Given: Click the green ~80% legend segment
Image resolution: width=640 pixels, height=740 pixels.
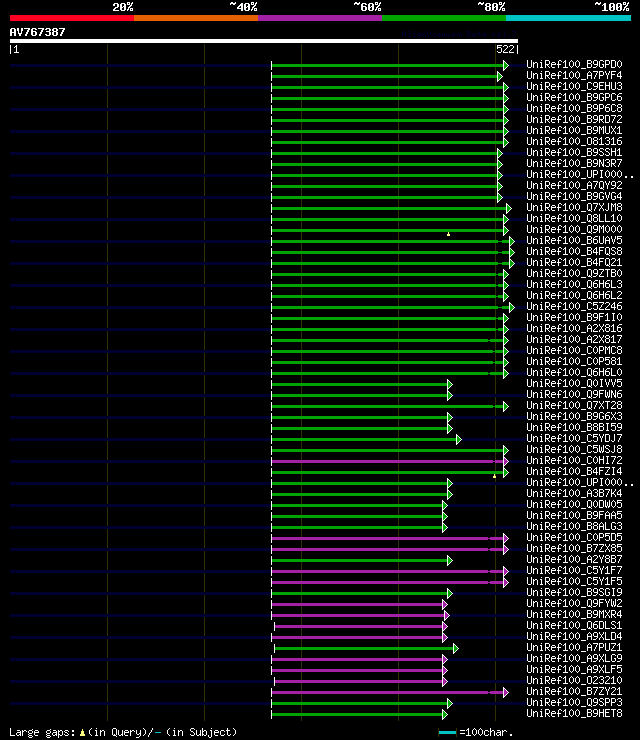Looking at the screenshot, I should pos(444,18).
